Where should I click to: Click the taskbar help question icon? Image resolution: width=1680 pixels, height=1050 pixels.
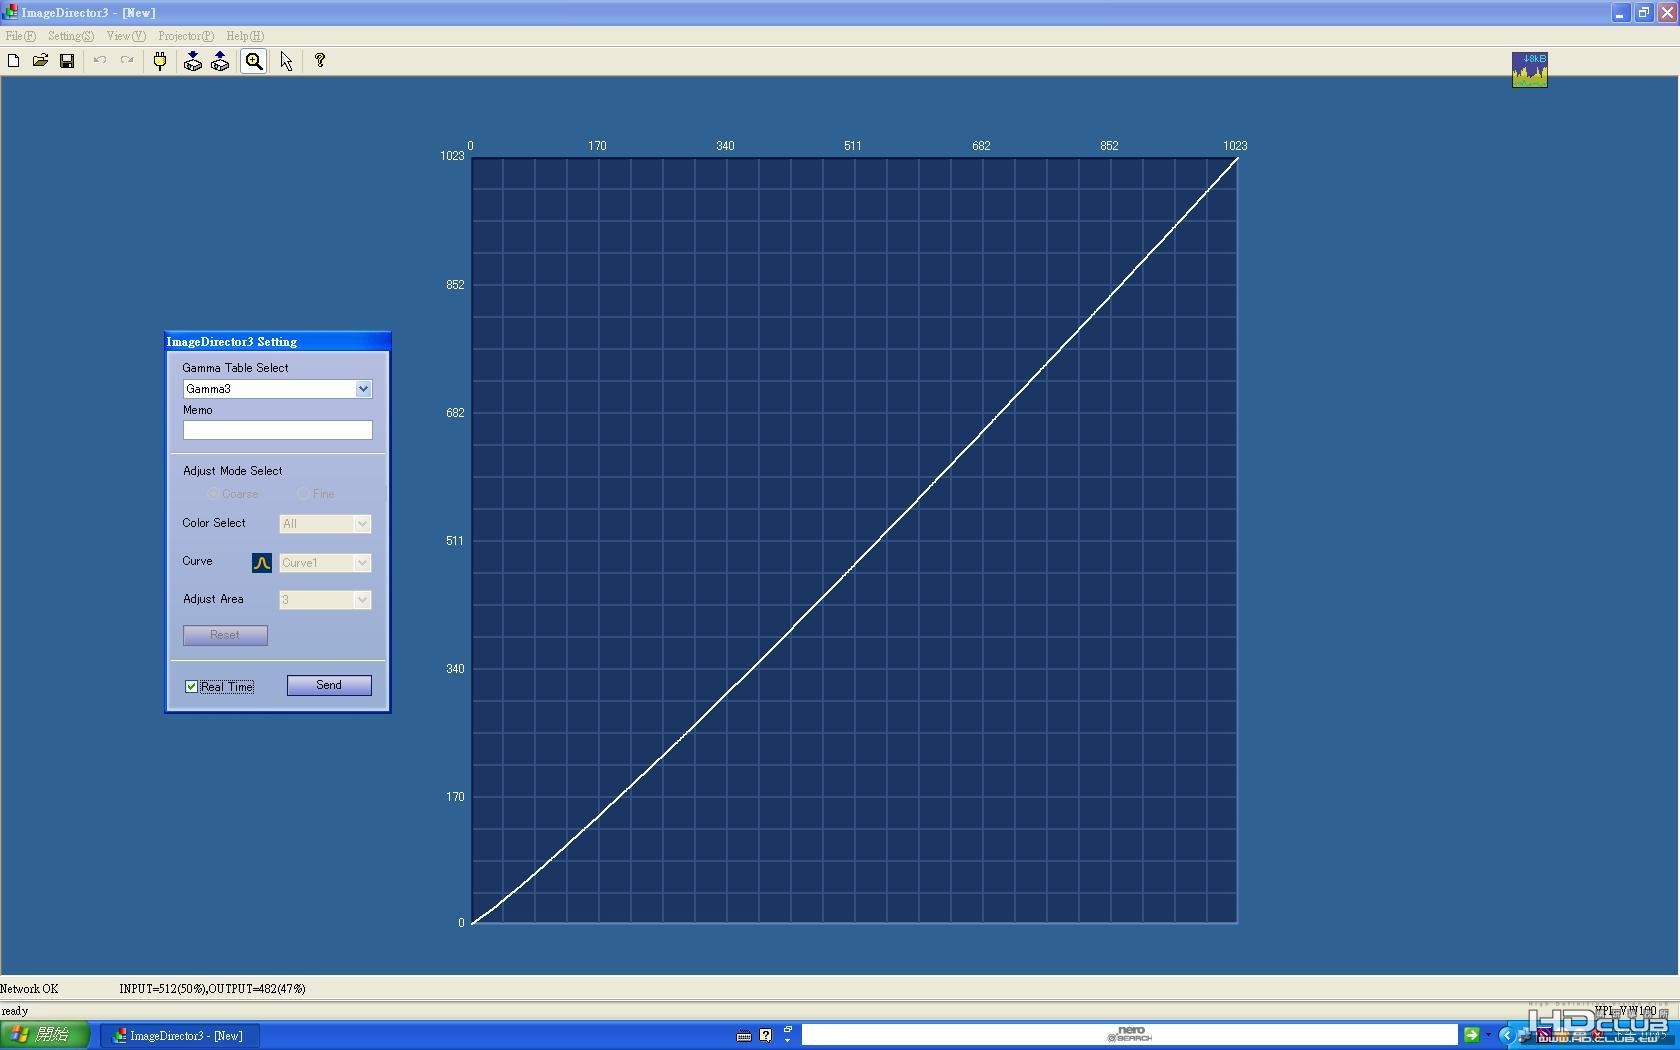tap(766, 1036)
